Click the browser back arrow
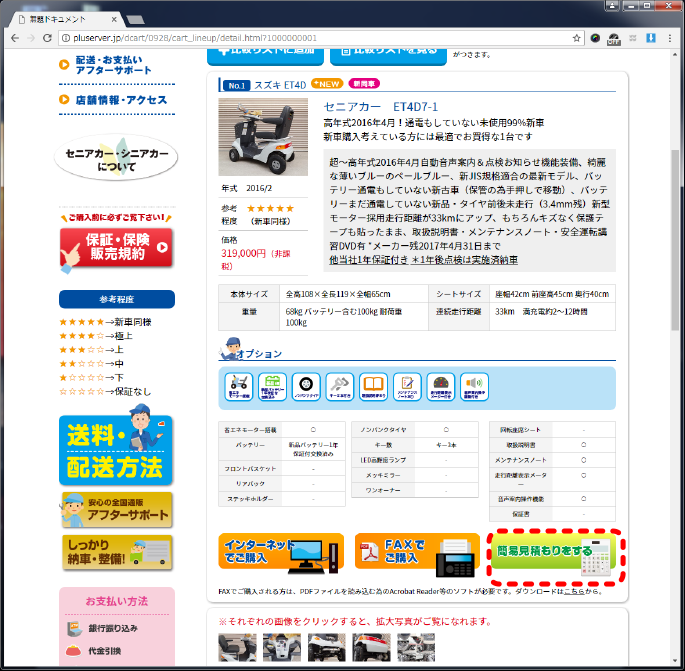 [x=15, y=38]
